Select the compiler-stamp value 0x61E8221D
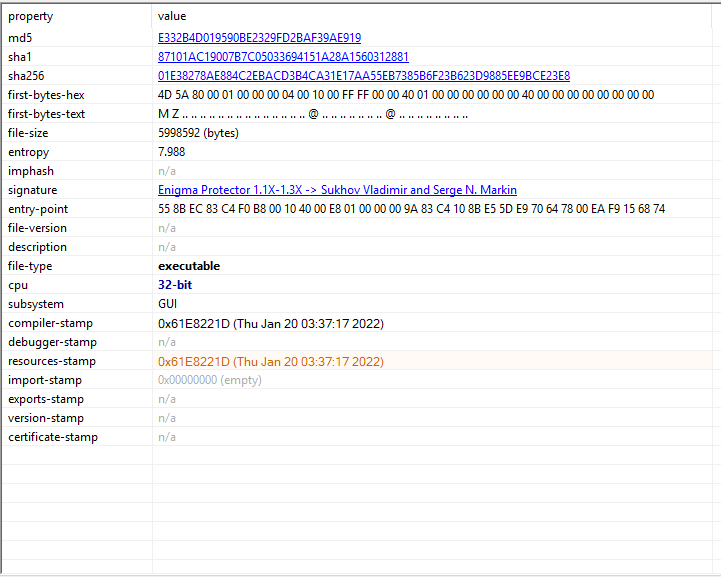Viewport: 721px width, 577px height. (x=271, y=323)
